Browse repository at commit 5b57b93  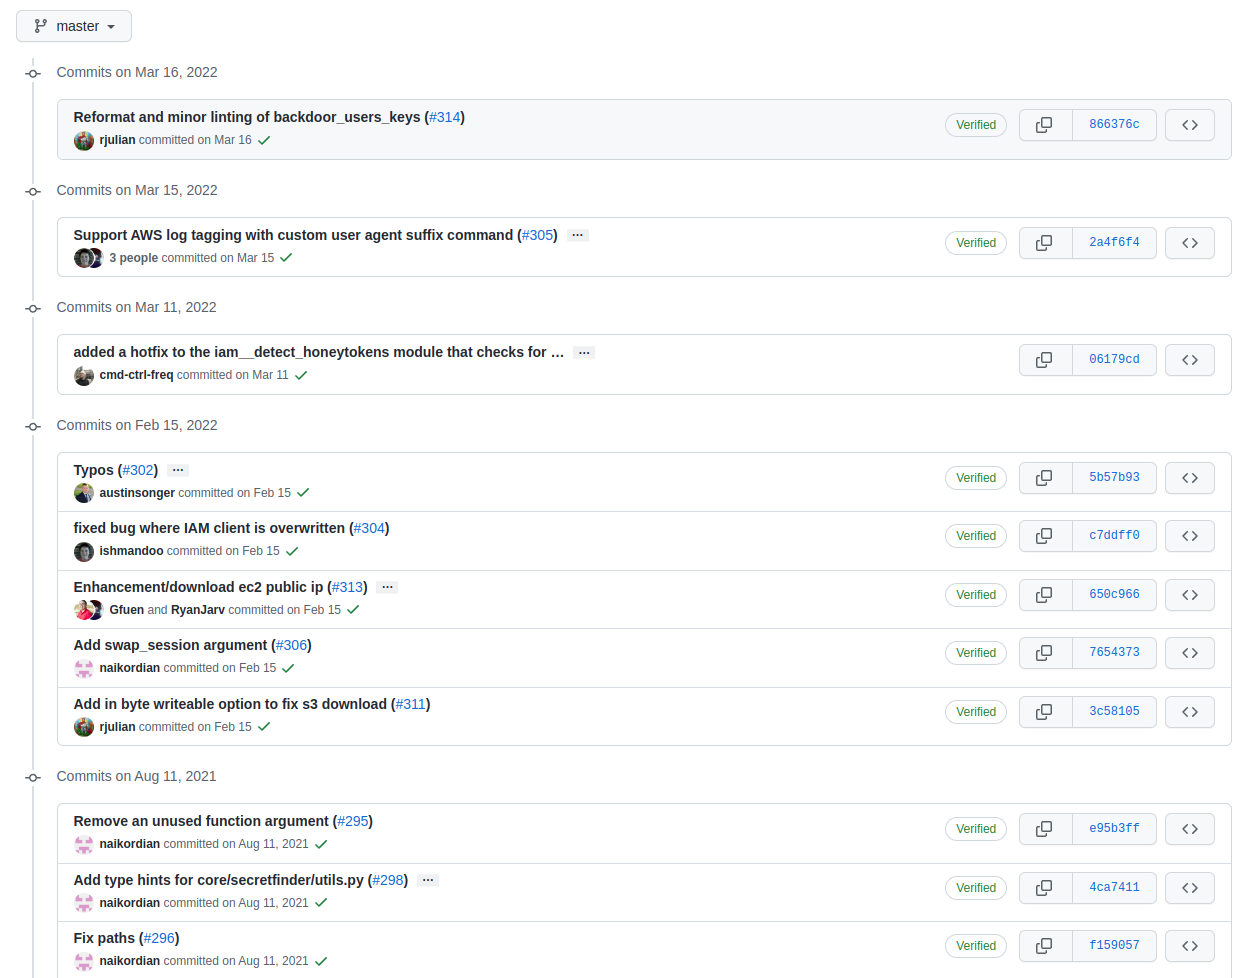(x=1190, y=478)
